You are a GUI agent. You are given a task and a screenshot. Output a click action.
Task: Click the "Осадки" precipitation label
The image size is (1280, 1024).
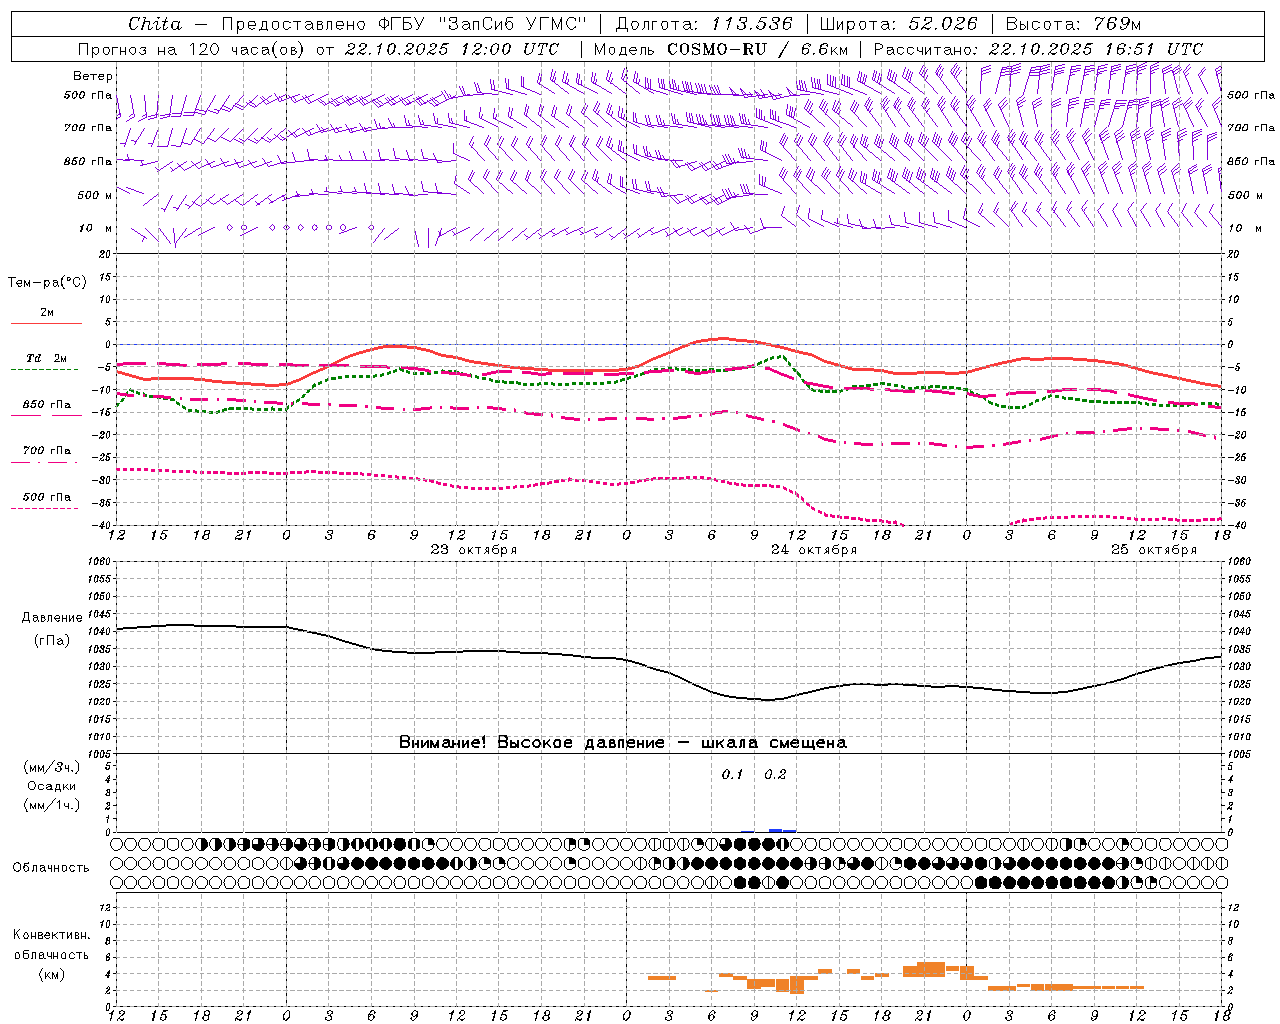(x=52, y=787)
